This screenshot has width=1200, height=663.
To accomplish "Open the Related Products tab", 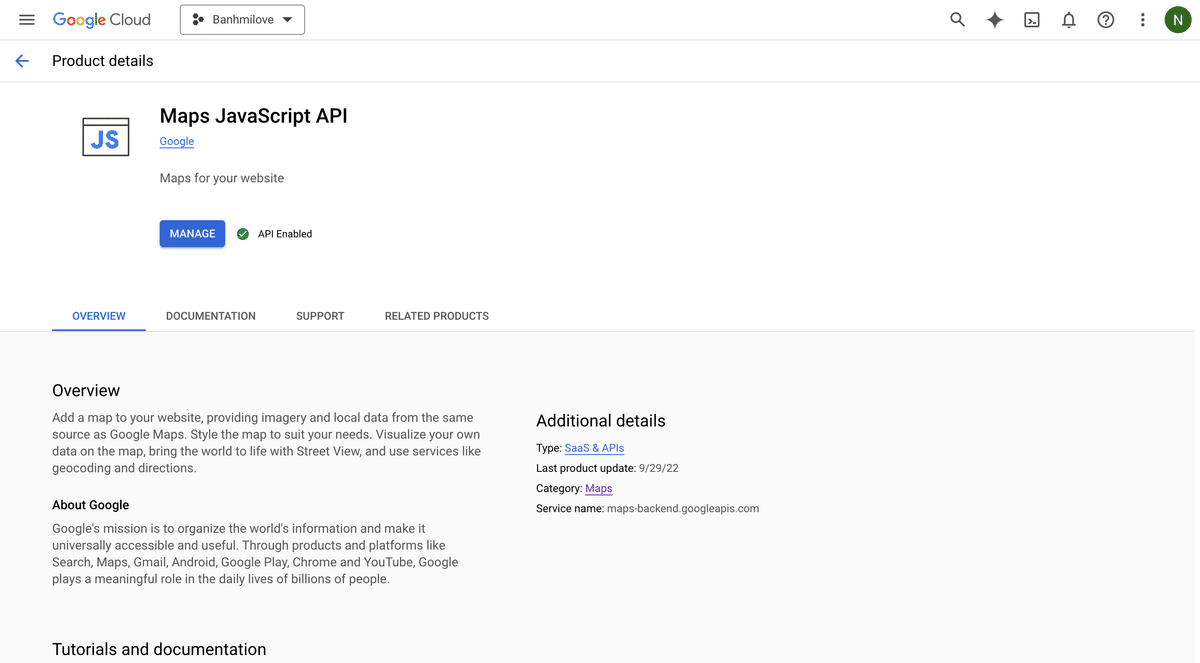I will coord(437,316).
